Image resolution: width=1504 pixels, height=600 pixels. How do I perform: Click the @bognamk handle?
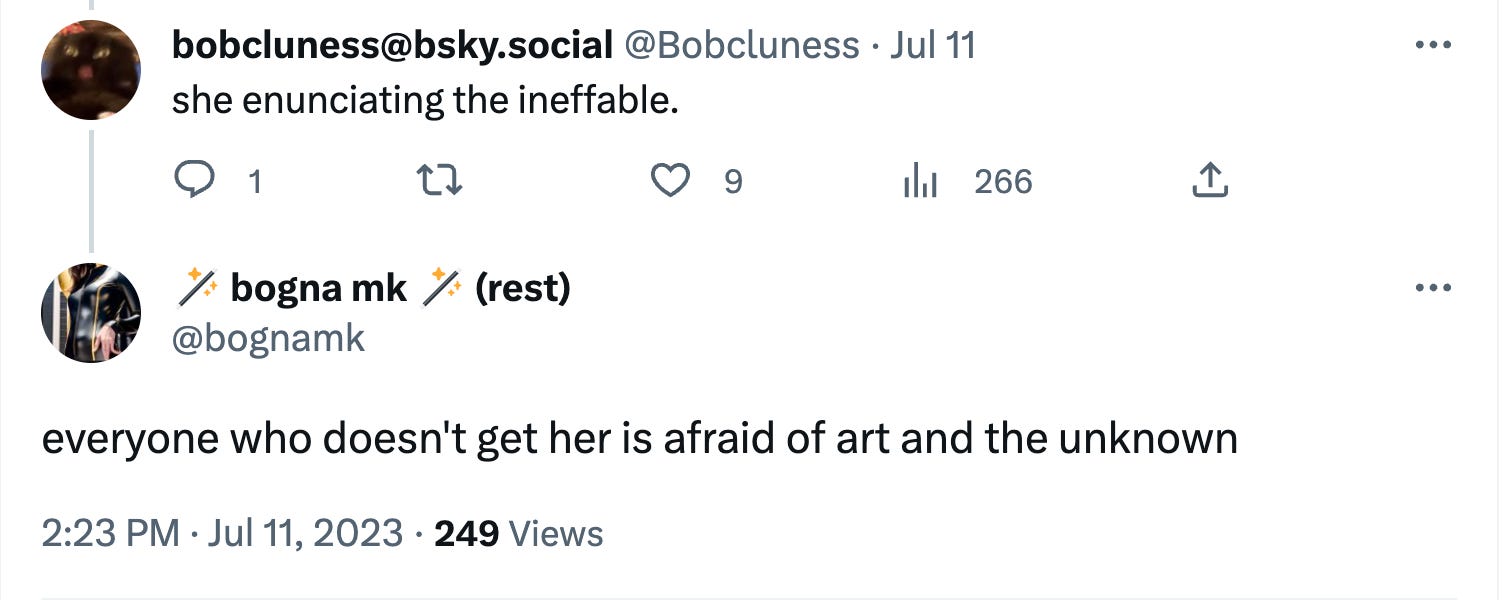coord(269,338)
